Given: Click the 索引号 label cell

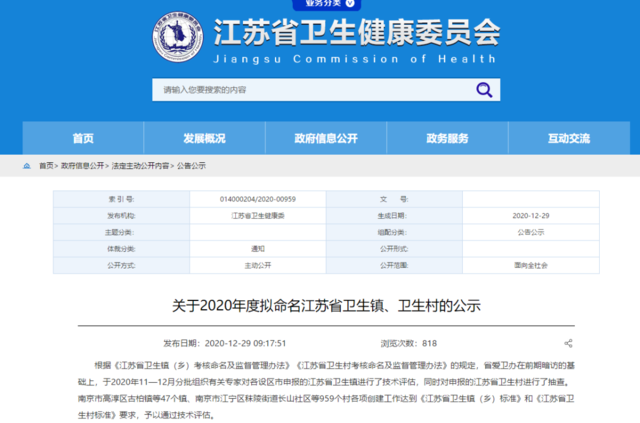Looking at the screenshot, I should pos(121,199).
